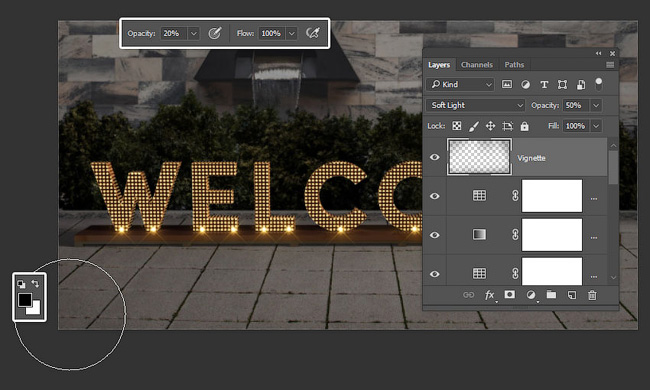Open the white background color picker

(x=36, y=310)
